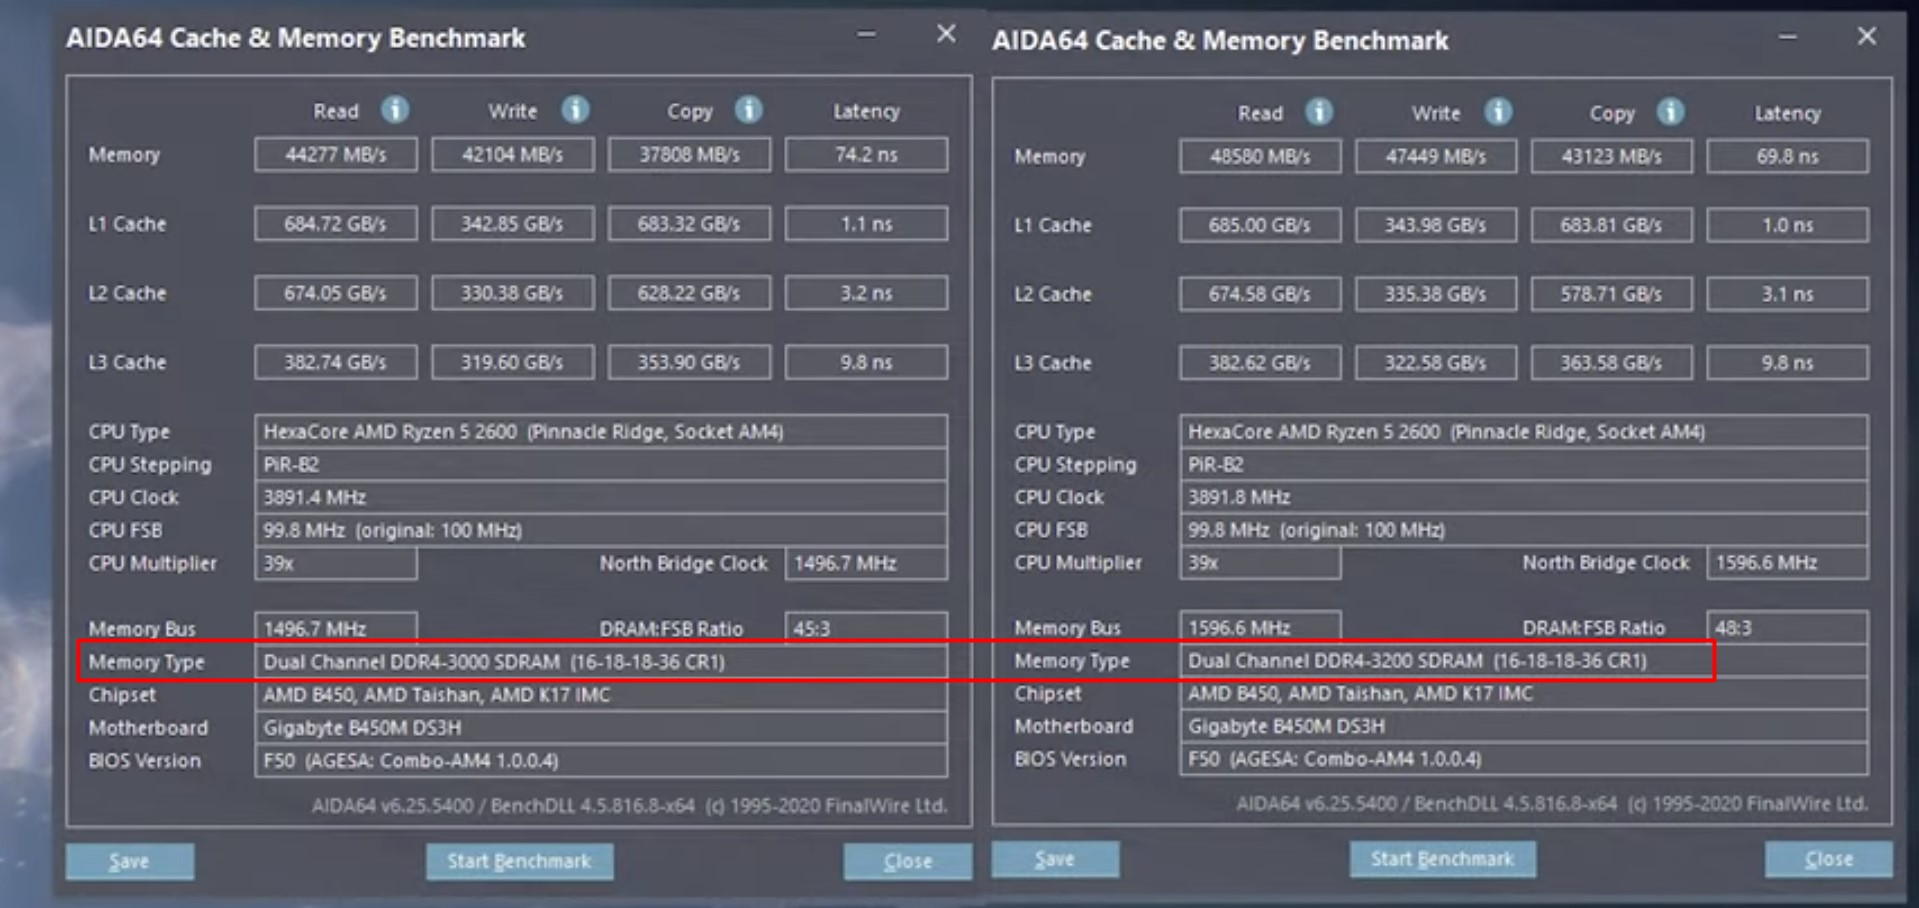Click L2 Cache Read 674.05 GB/s

coord(336,293)
